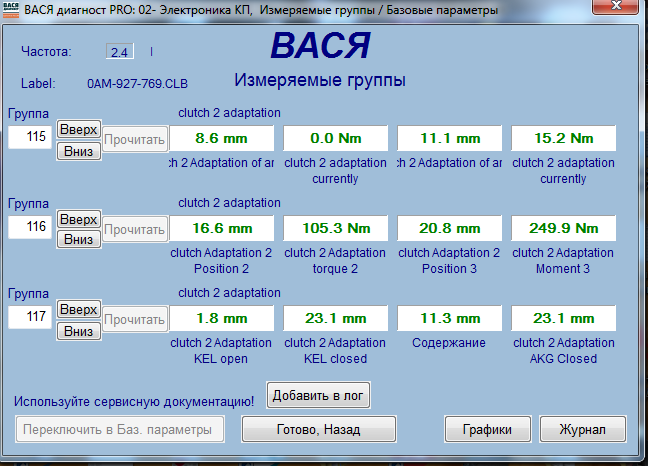Click Добавить в лог button
The height and width of the screenshot is (466, 648).
[x=318, y=395]
